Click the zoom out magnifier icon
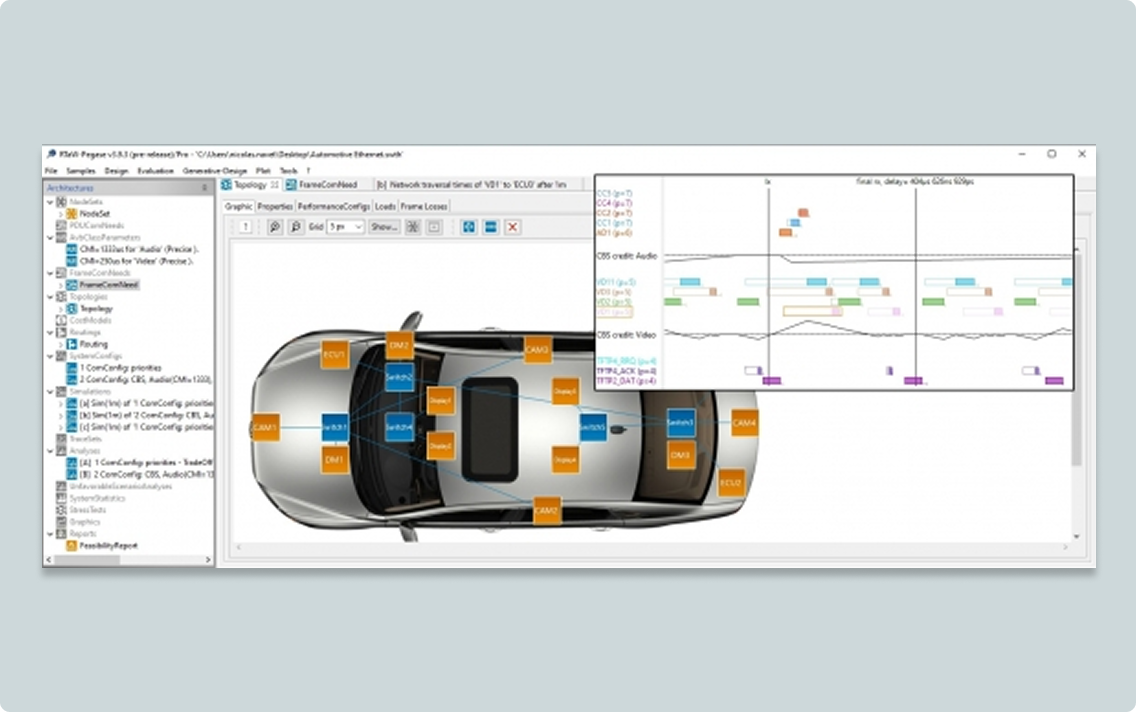This screenshot has width=1136, height=712. (295, 227)
